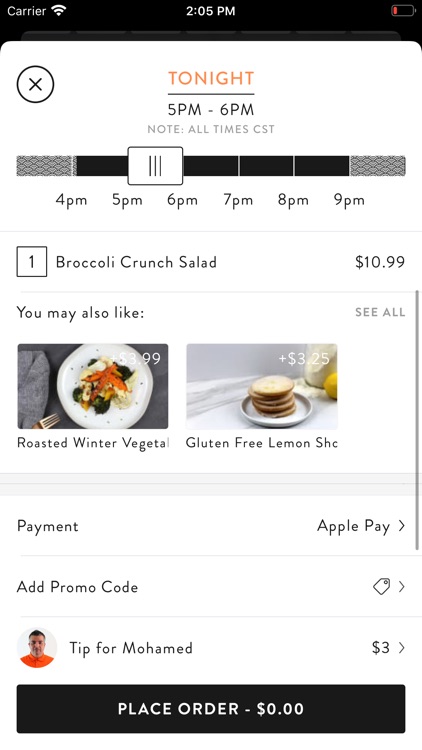Open the $3 tip amount chevron

click(x=401, y=648)
